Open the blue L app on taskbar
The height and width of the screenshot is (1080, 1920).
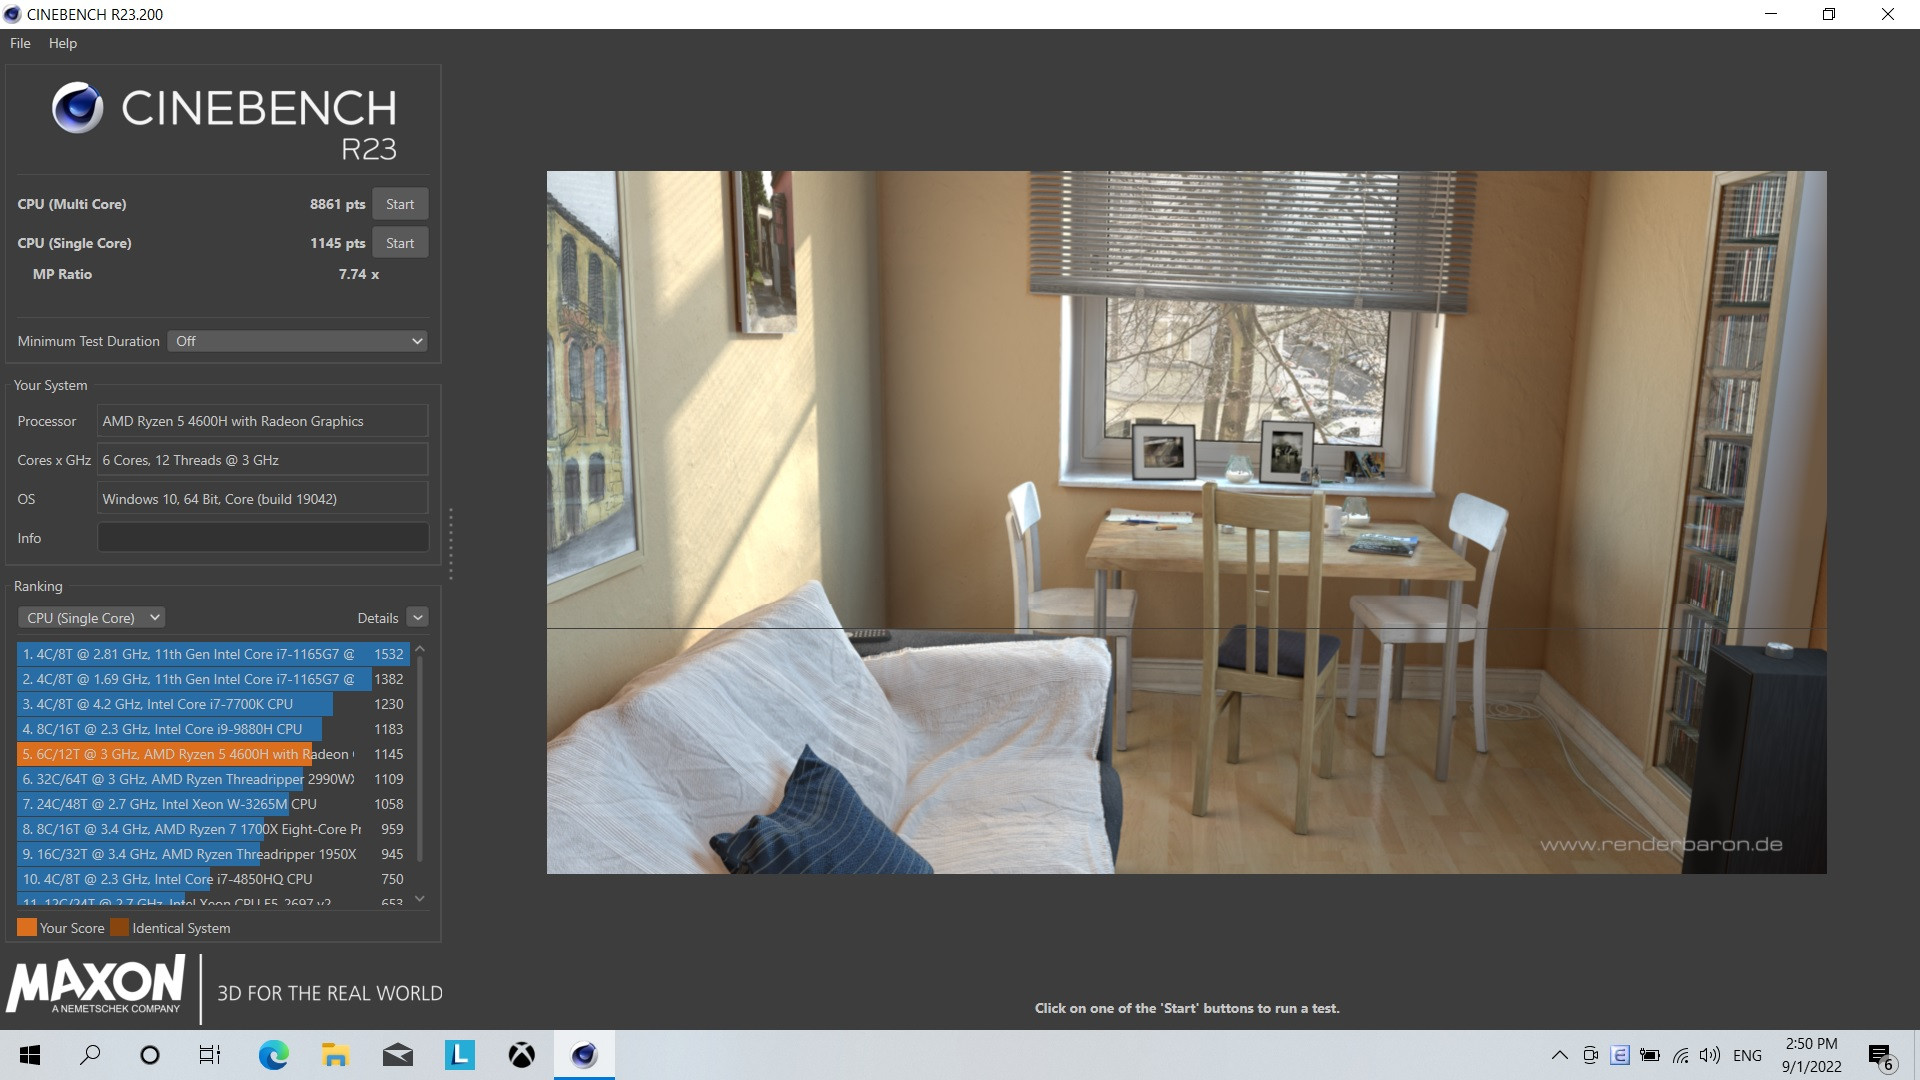[460, 1055]
